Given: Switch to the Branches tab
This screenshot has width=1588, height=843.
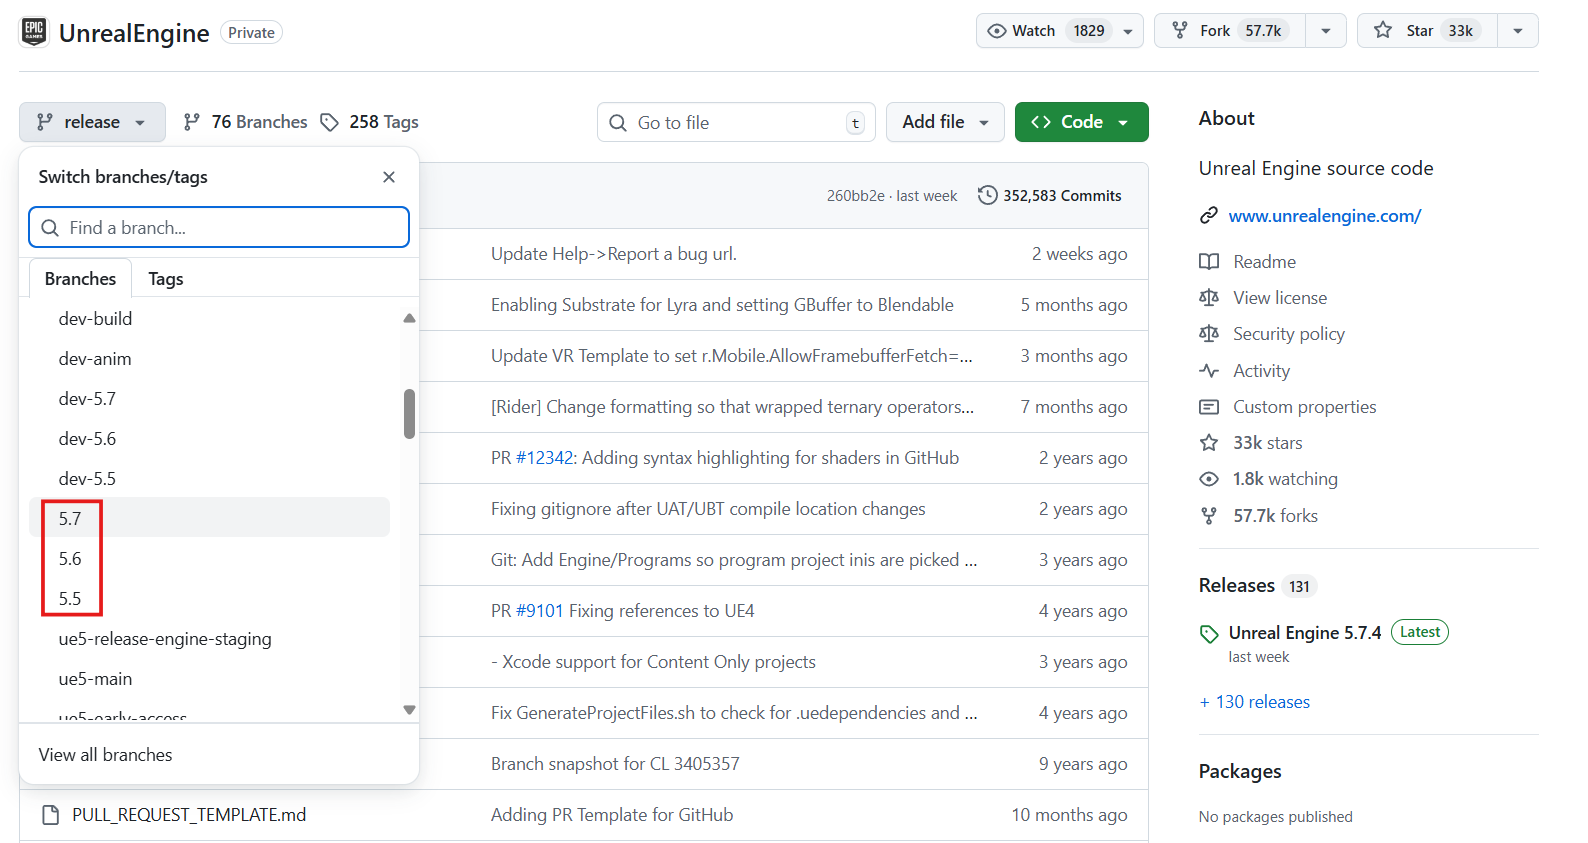Looking at the screenshot, I should pyautogui.click(x=80, y=279).
